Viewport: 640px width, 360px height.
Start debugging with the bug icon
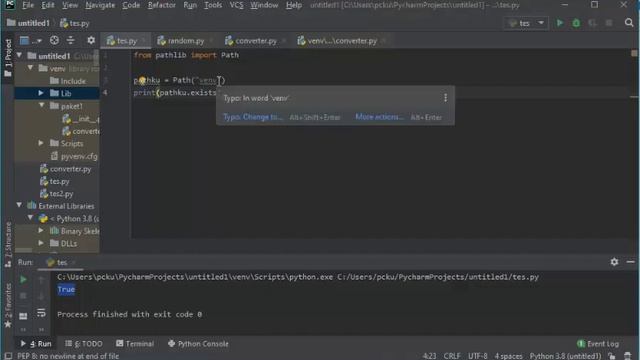[x=576, y=23]
